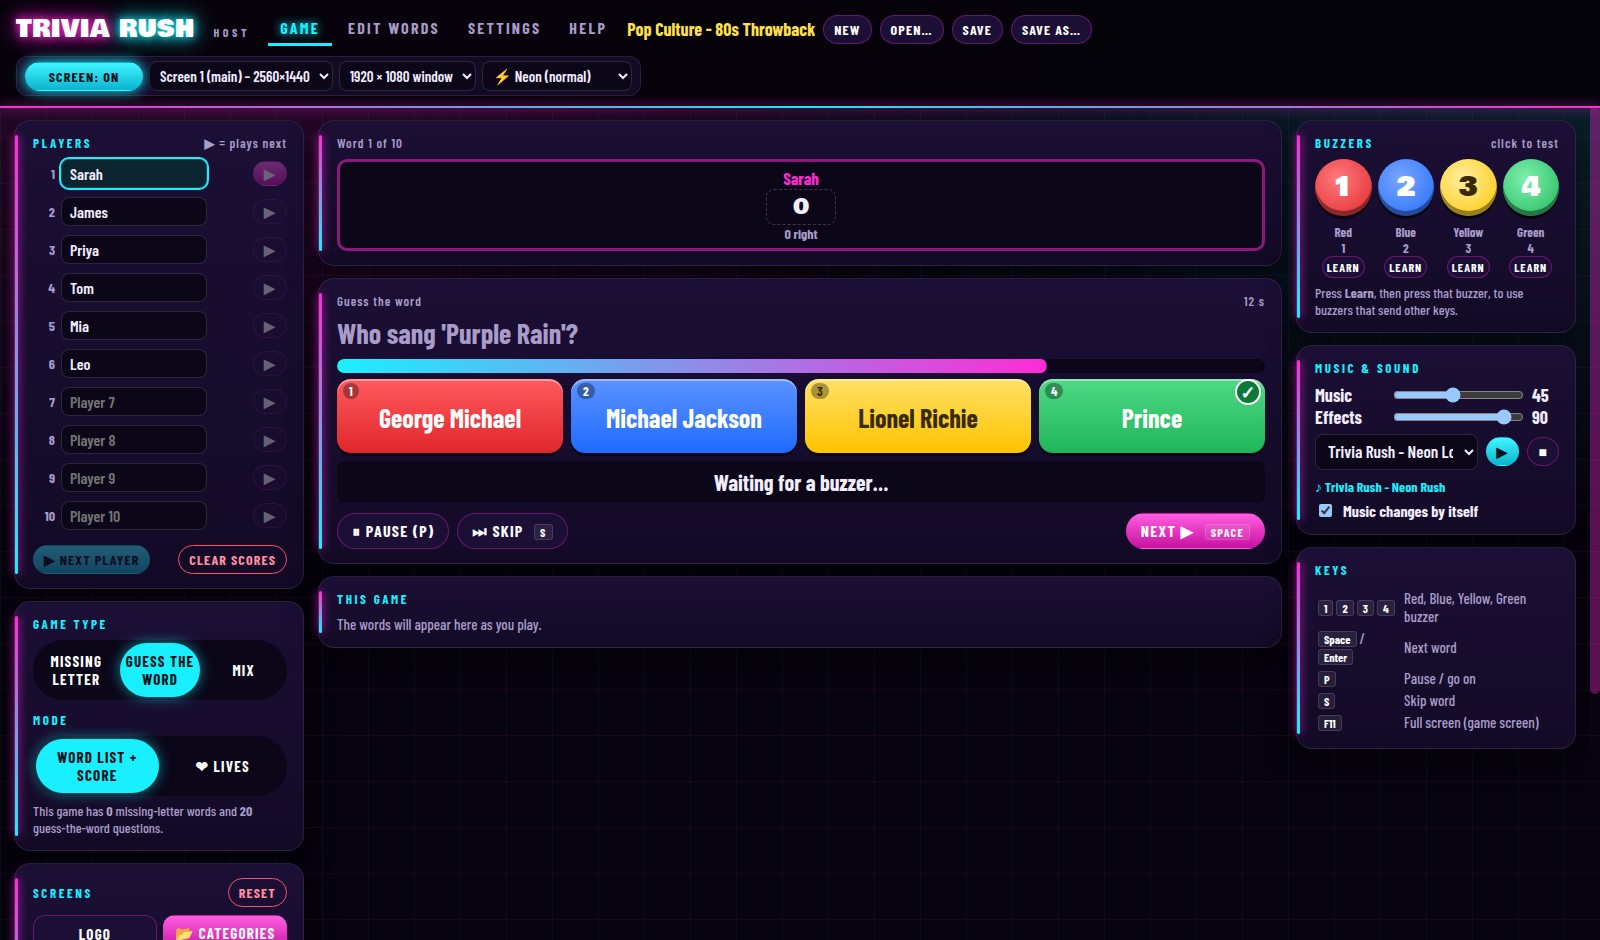Screen dimensions: 1600x940
Task: Pick answer Michael Jackson
Action: click(x=684, y=416)
